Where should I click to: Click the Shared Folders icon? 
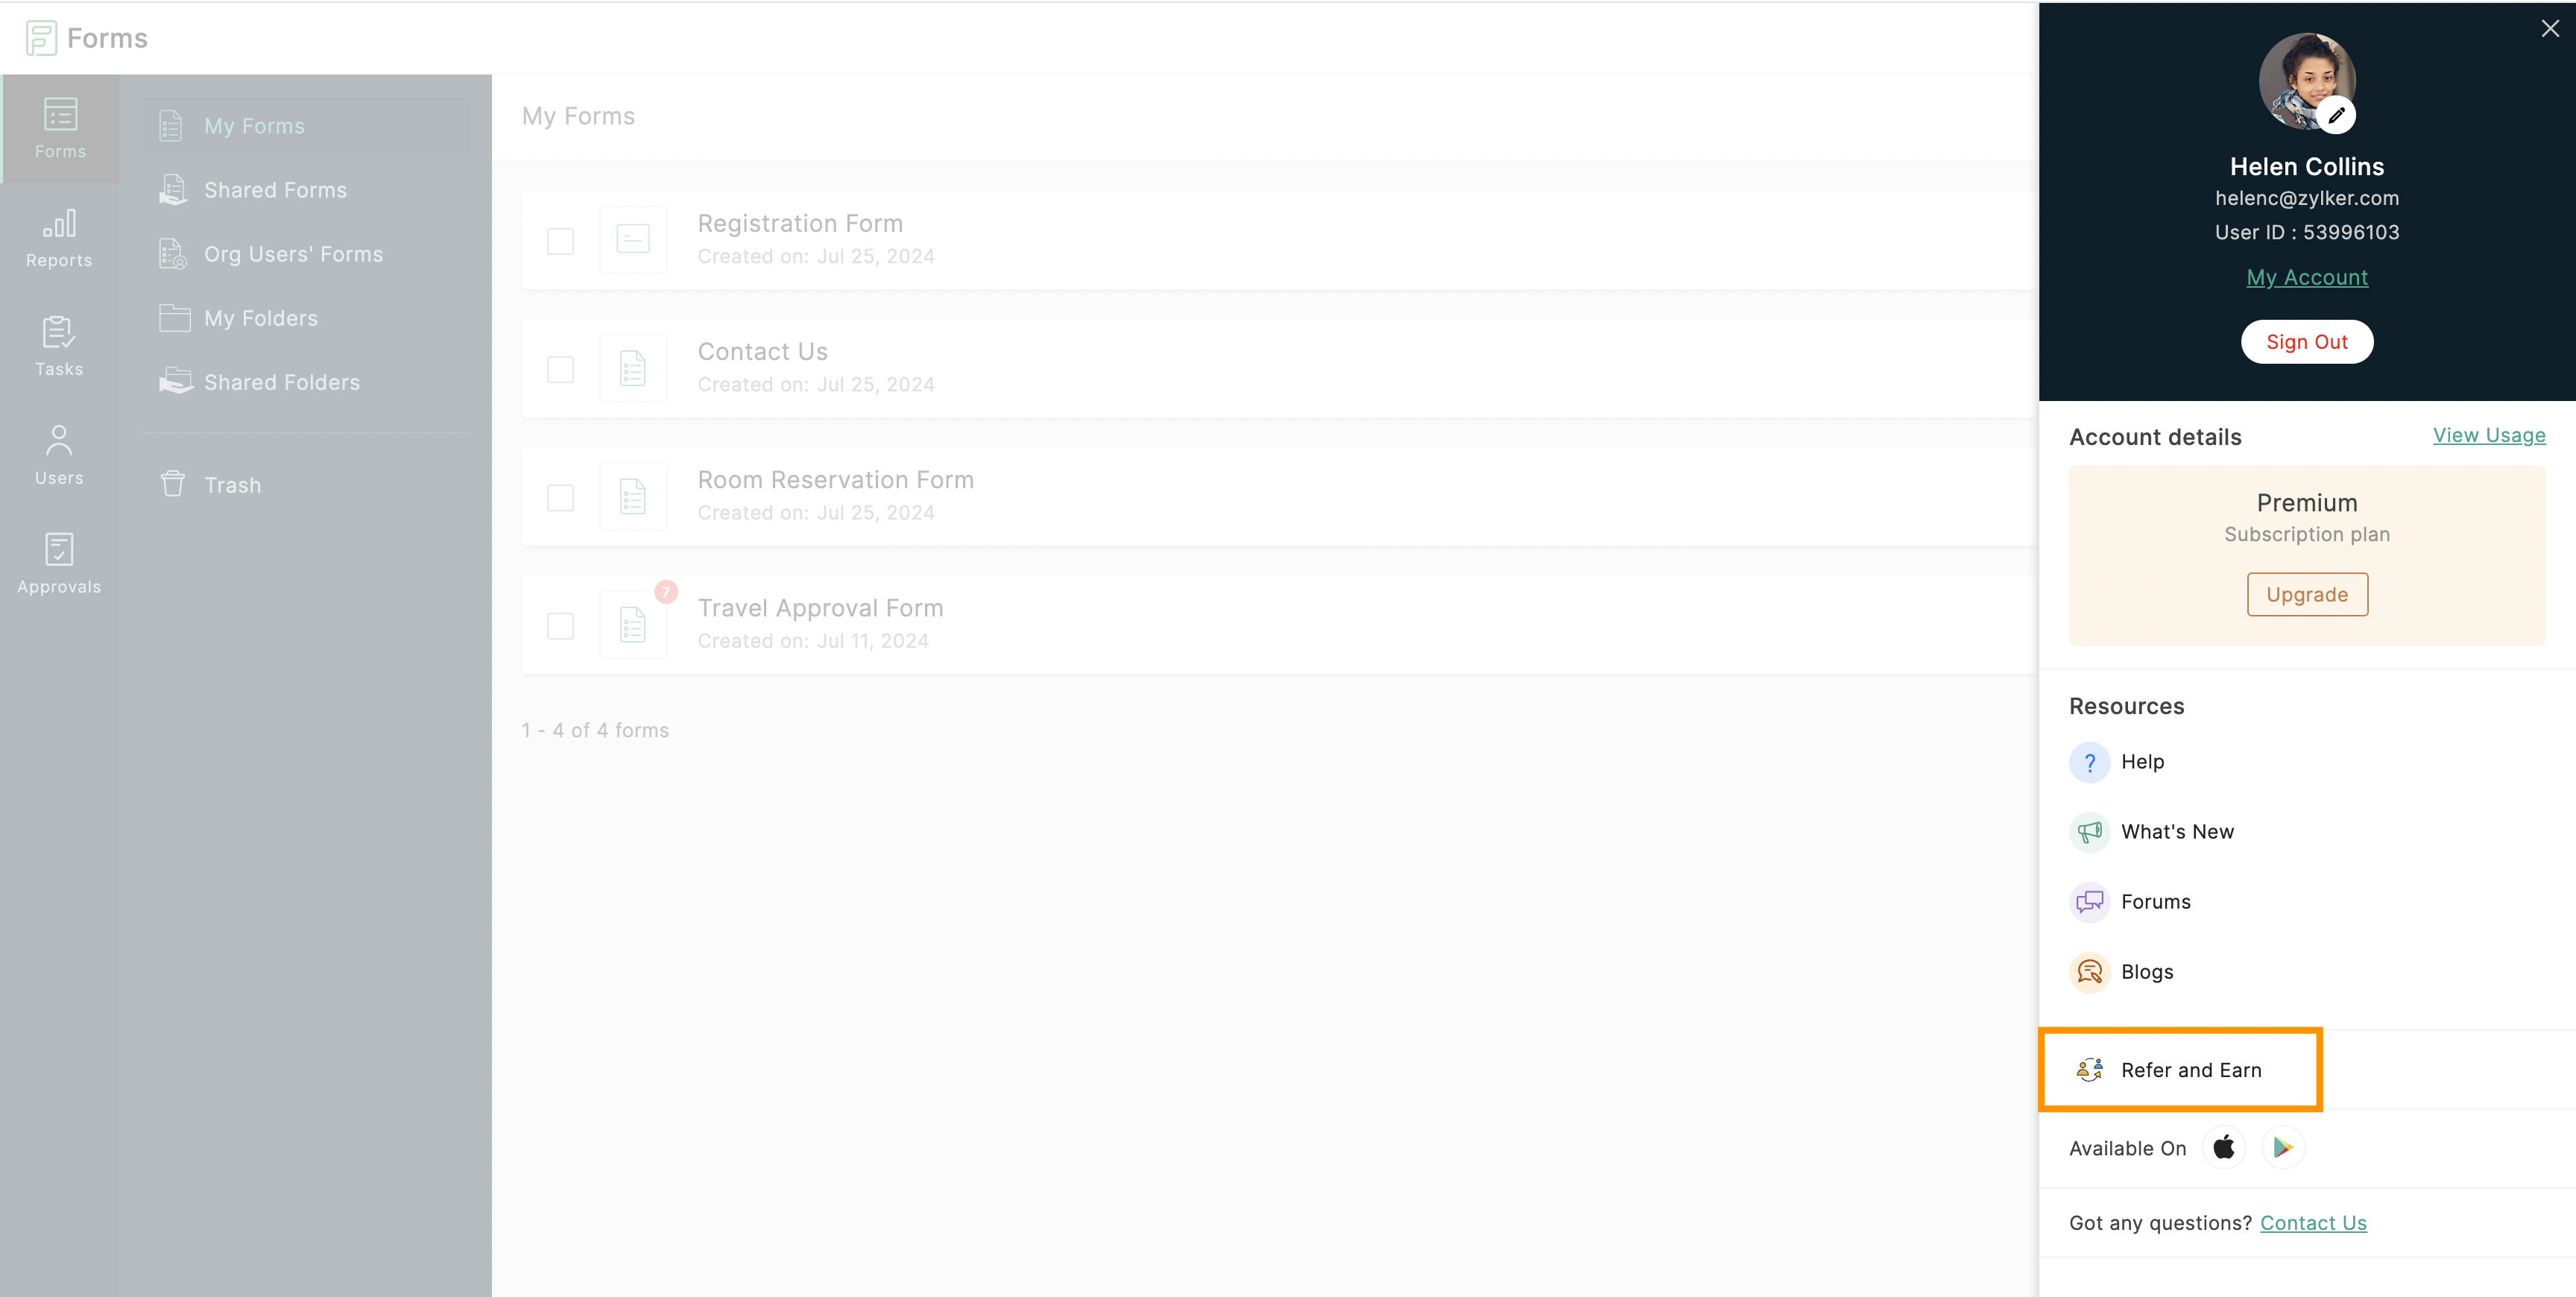174,382
